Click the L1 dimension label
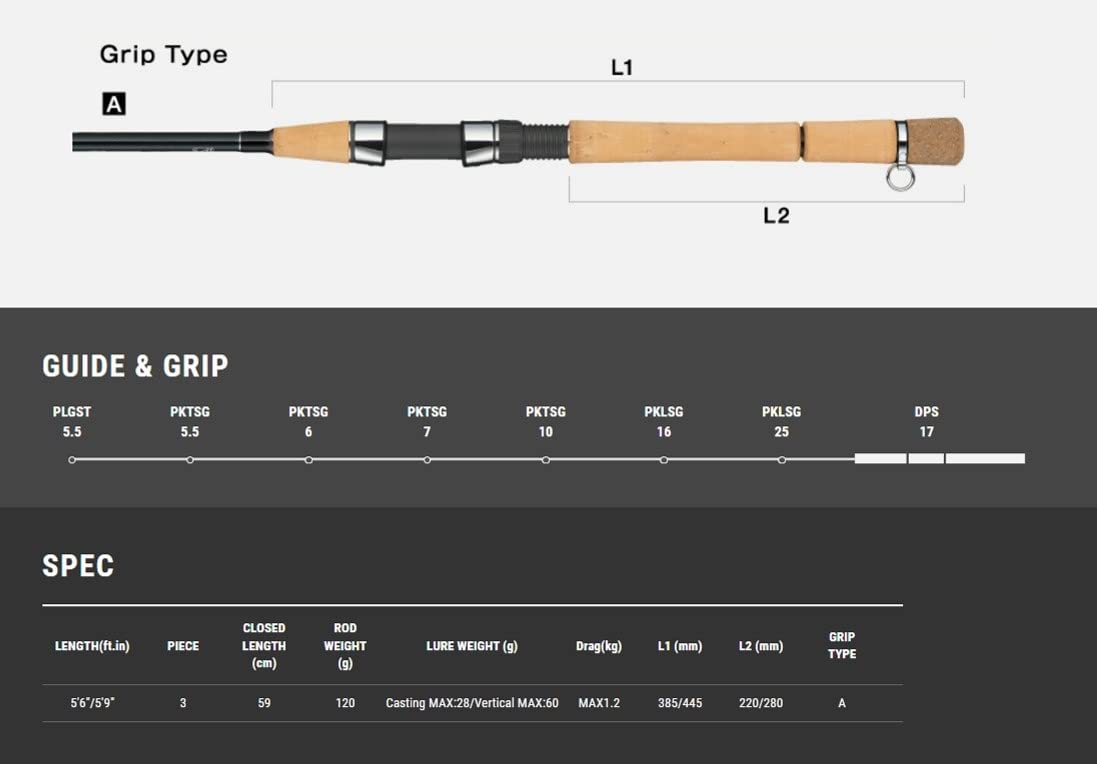Image resolution: width=1097 pixels, height=764 pixels. coord(622,67)
